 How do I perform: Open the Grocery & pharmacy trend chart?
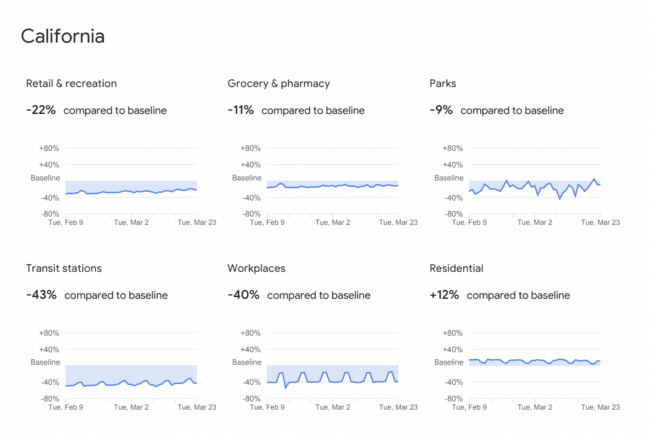click(x=332, y=181)
